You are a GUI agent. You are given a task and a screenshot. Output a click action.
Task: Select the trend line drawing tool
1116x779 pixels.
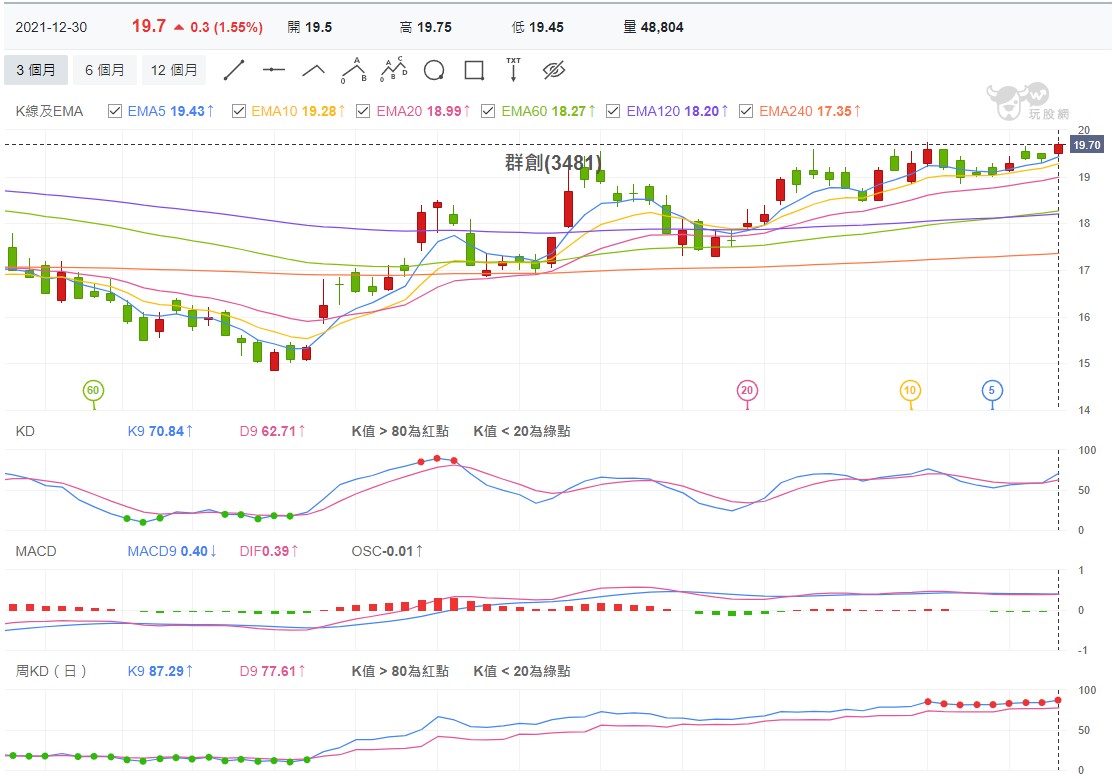234,70
